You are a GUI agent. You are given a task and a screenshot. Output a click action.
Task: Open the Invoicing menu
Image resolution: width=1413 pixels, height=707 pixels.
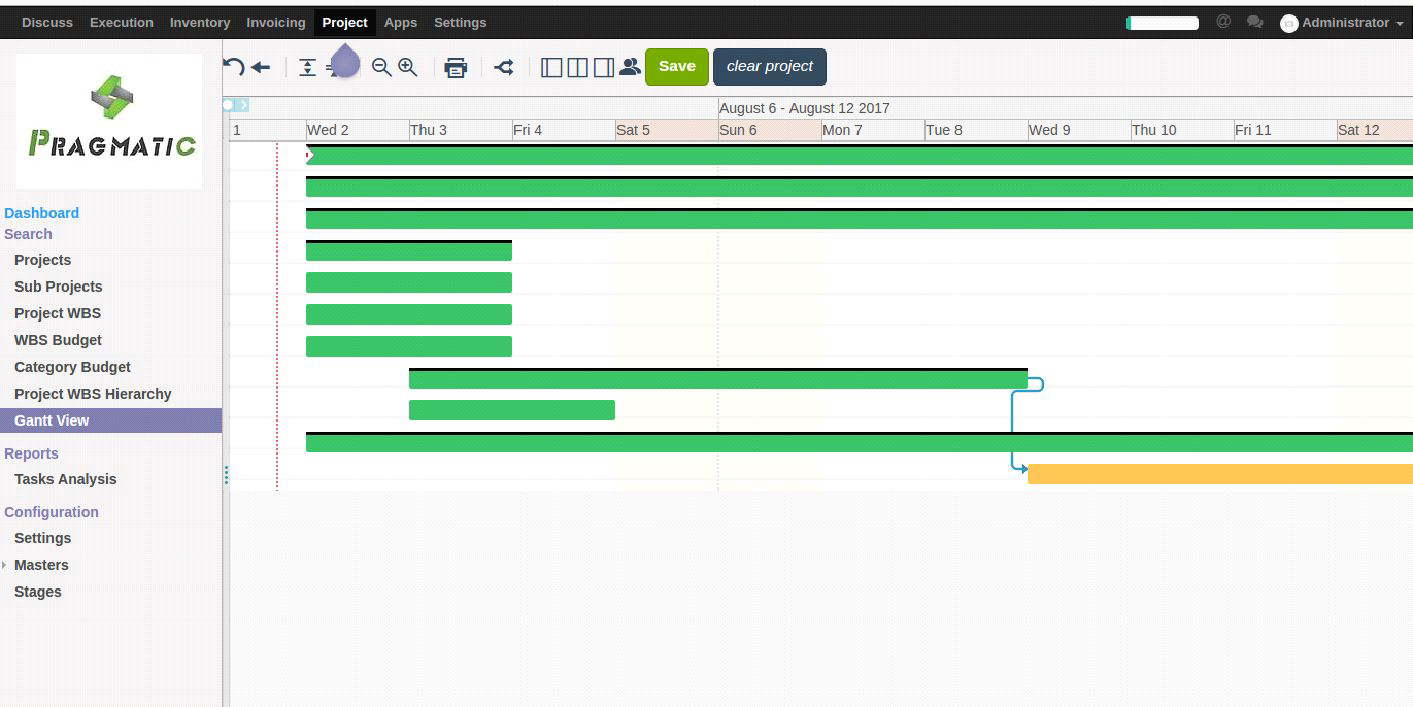[276, 22]
